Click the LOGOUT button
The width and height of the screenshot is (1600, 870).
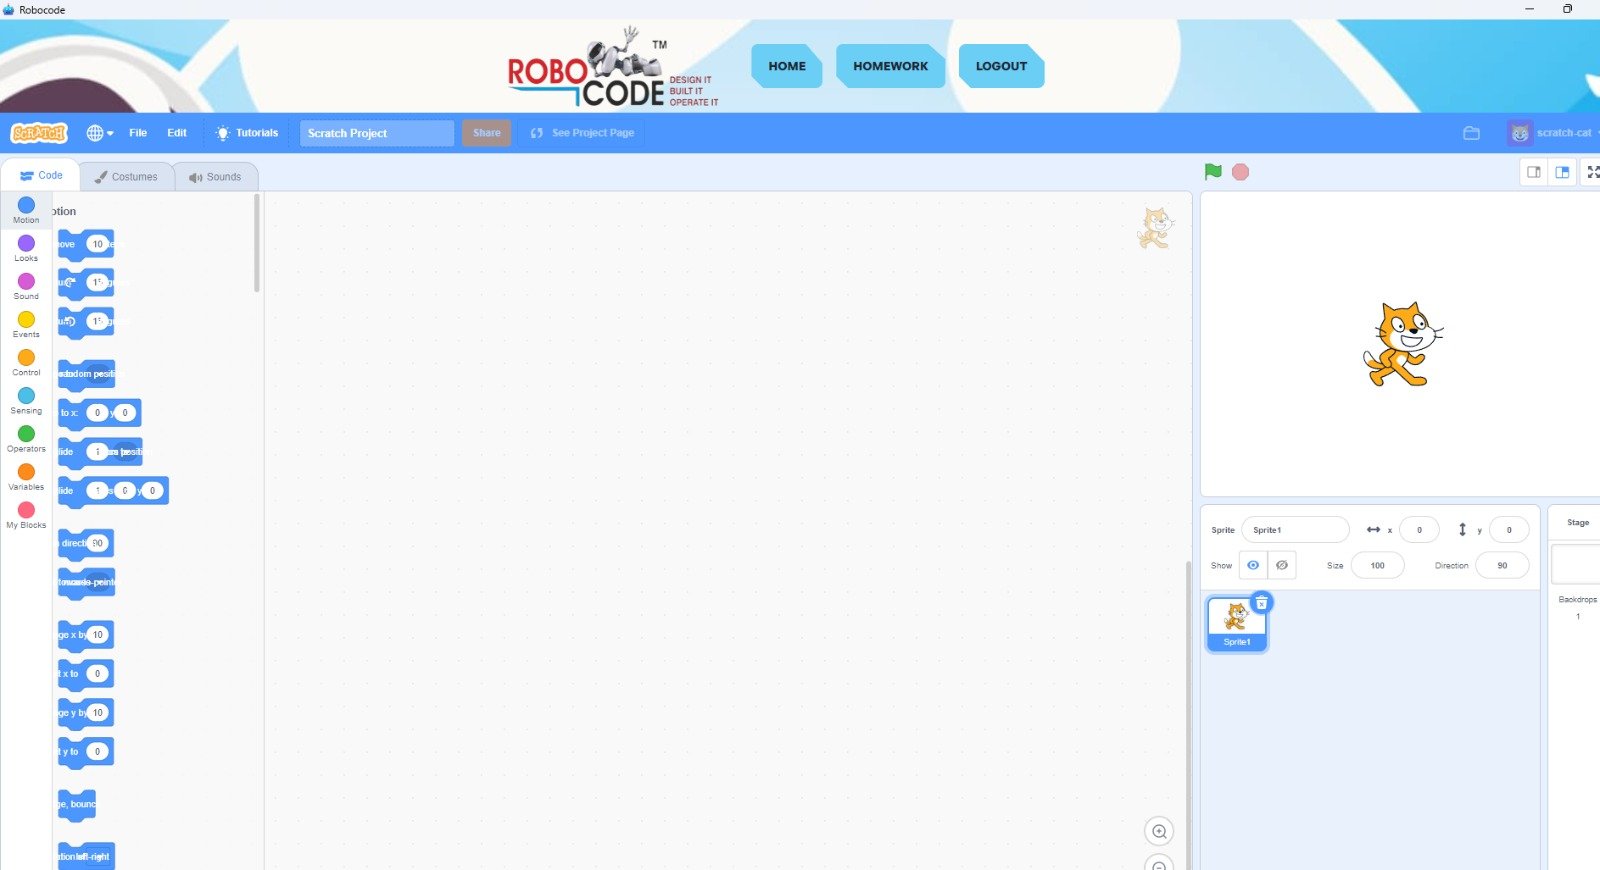click(x=1001, y=66)
